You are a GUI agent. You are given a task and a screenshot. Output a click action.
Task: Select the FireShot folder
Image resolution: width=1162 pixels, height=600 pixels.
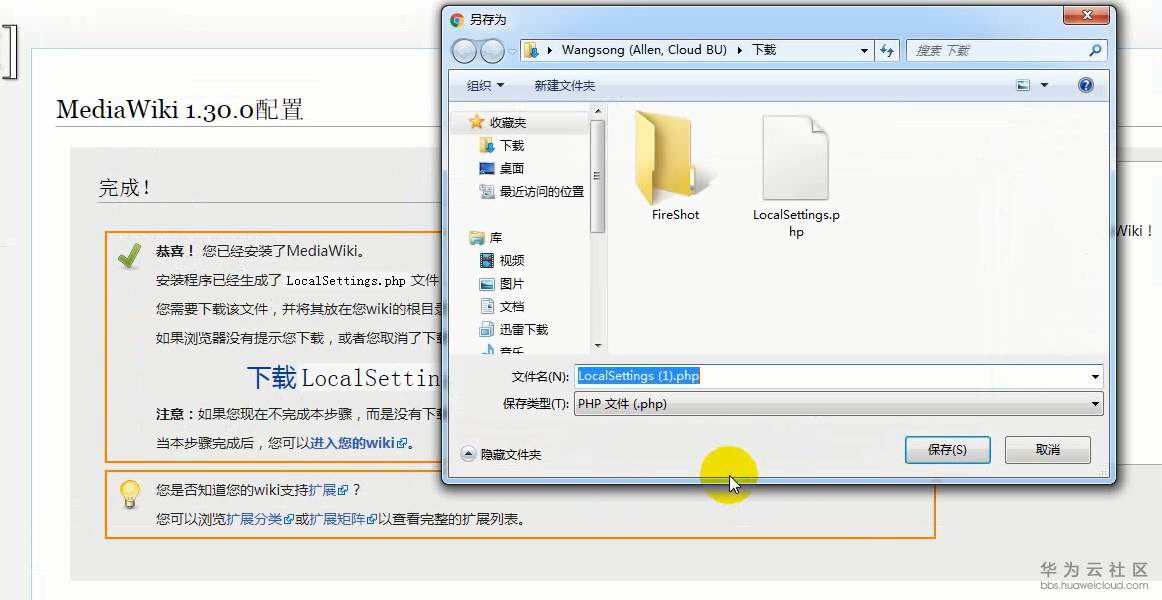point(675,167)
